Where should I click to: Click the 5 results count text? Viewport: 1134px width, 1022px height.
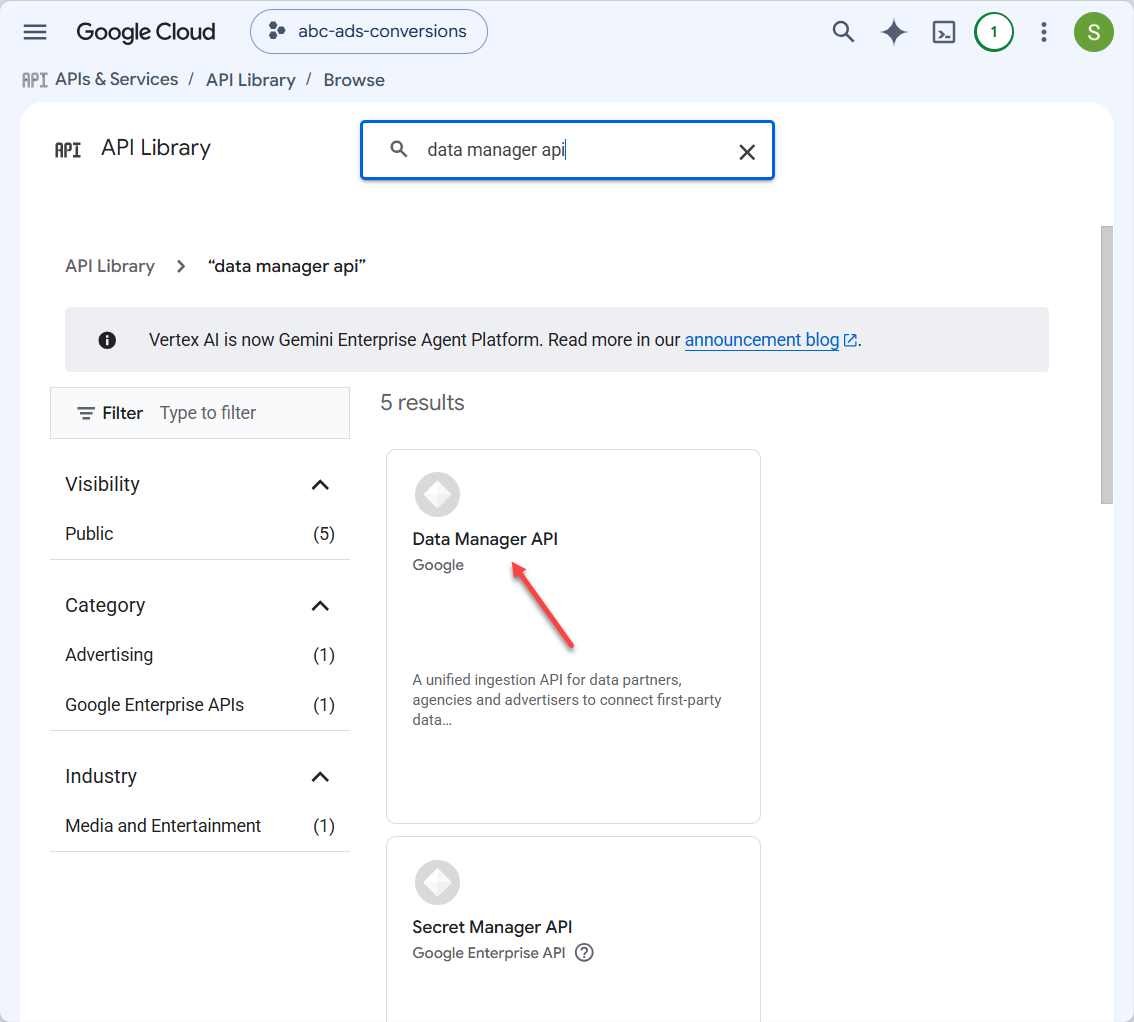tap(422, 403)
